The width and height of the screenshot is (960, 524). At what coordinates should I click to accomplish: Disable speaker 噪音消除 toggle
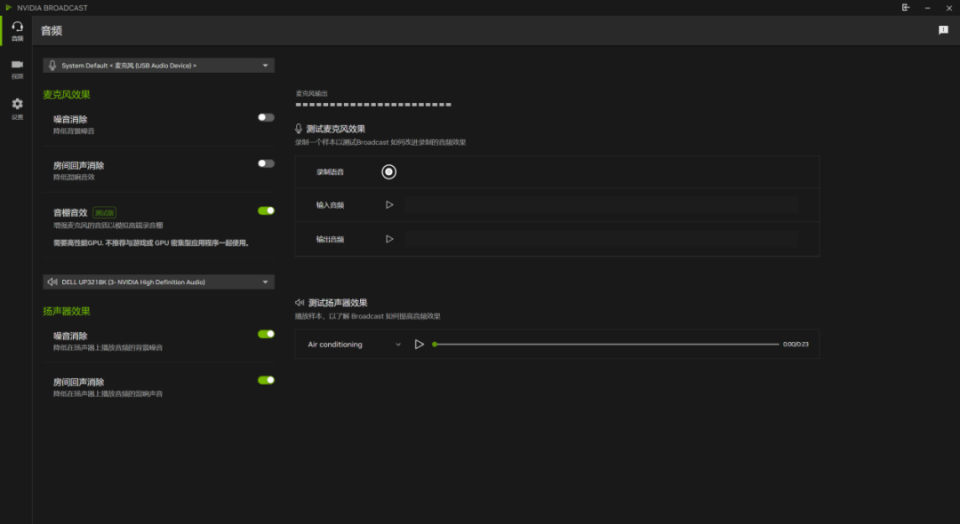click(266, 334)
